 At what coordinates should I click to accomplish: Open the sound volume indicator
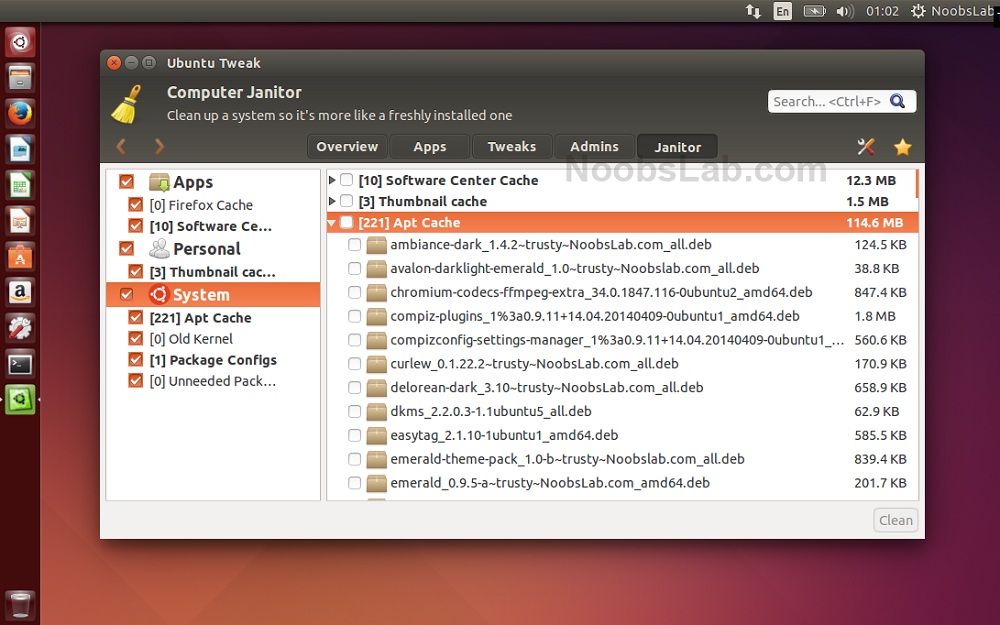point(845,11)
